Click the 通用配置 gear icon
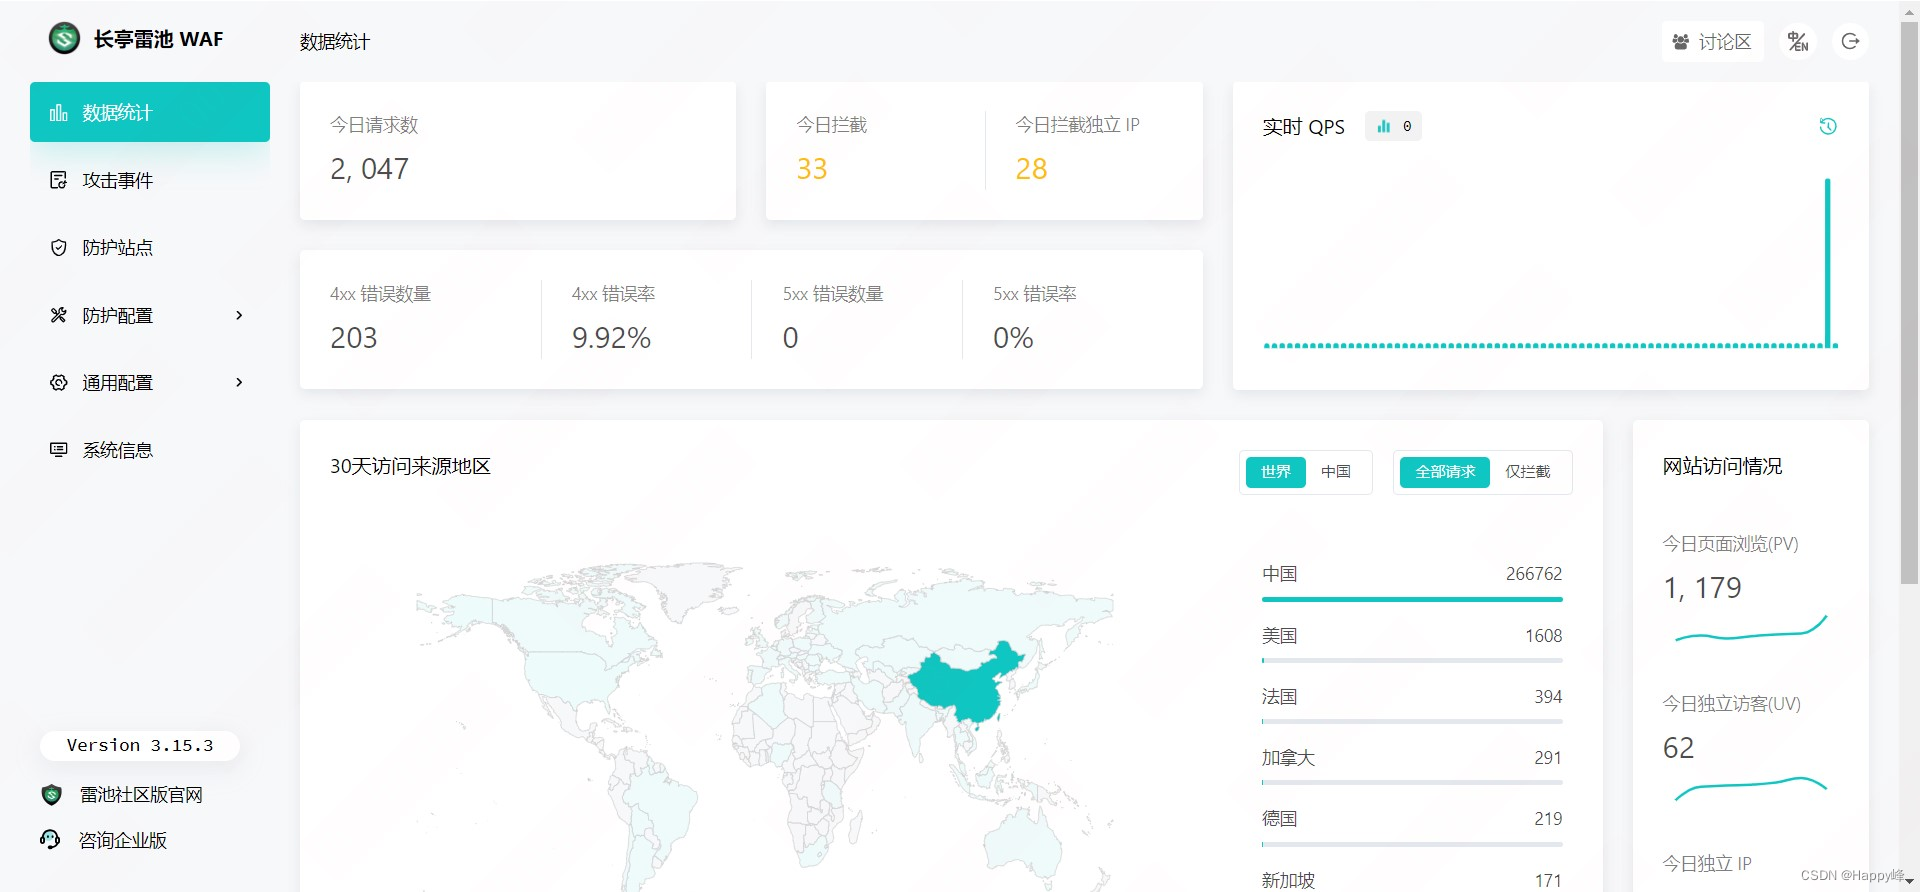Viewport: 1920px width, 892px height. [59, 382]
